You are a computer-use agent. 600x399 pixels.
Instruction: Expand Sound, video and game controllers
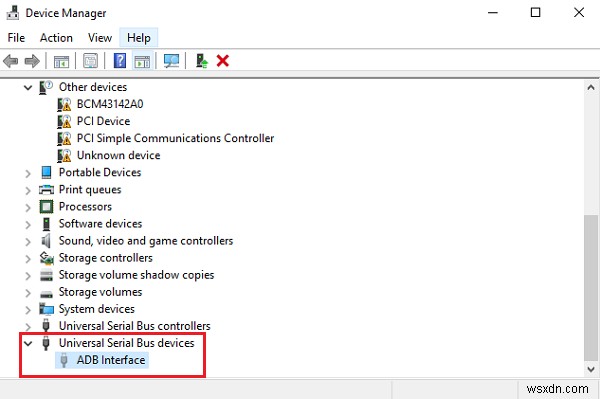28,242
